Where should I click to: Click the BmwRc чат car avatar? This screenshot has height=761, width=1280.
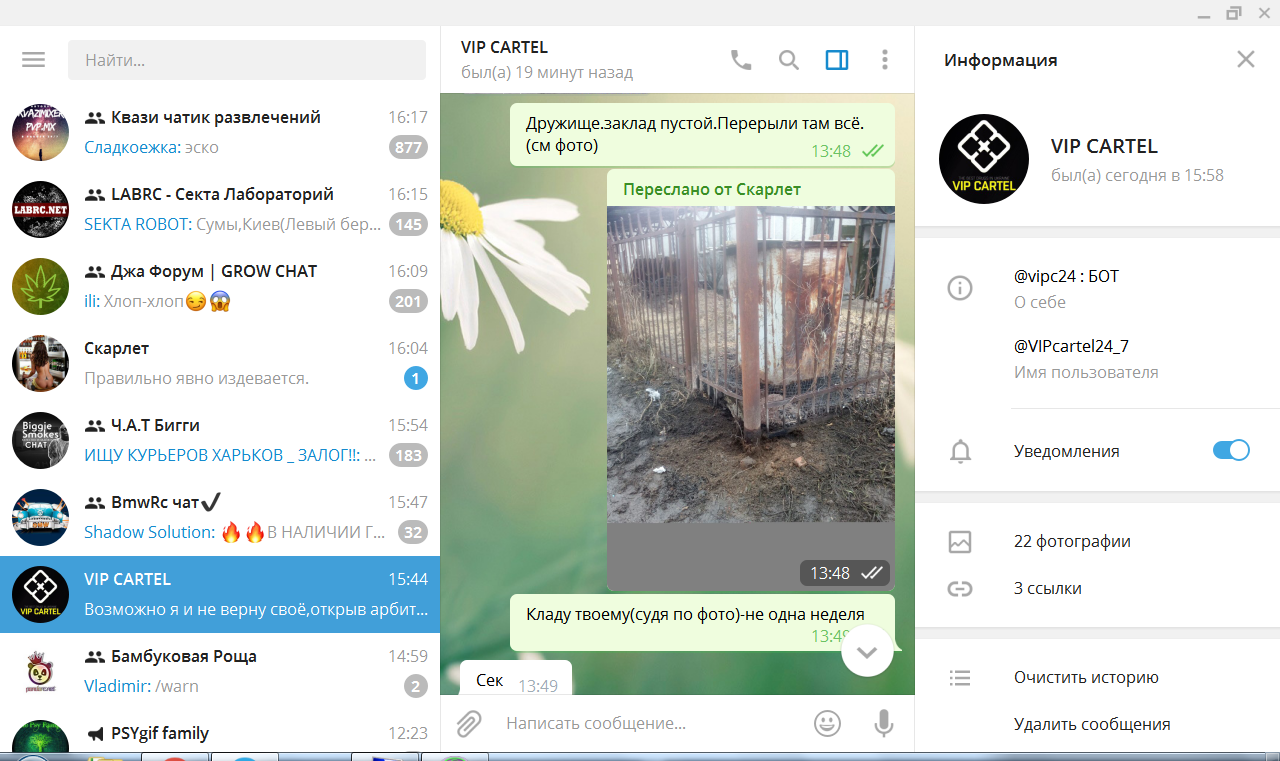click(40, 517)
